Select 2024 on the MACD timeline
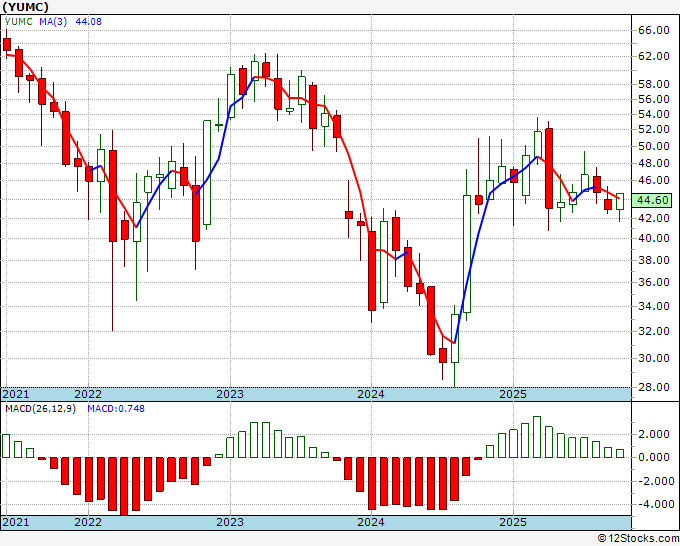Screen dimensions: 680x546 (371, 522)
